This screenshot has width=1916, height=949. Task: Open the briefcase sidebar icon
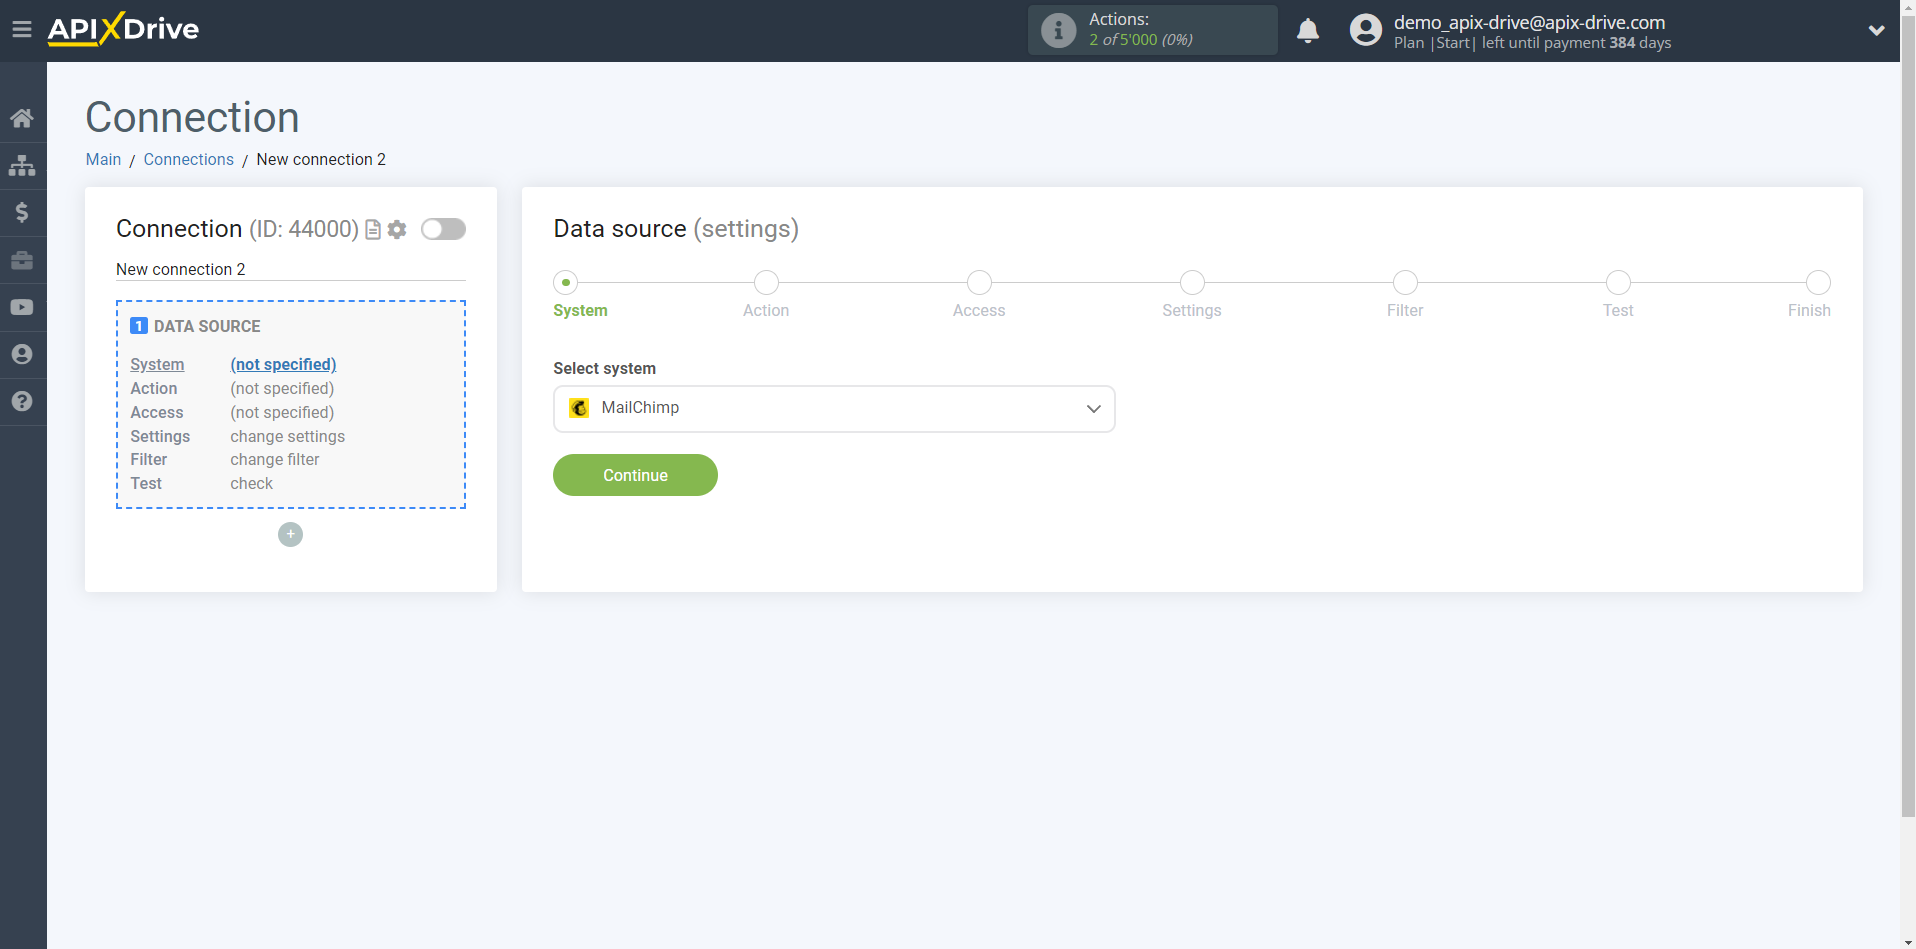tap(22, 260)
